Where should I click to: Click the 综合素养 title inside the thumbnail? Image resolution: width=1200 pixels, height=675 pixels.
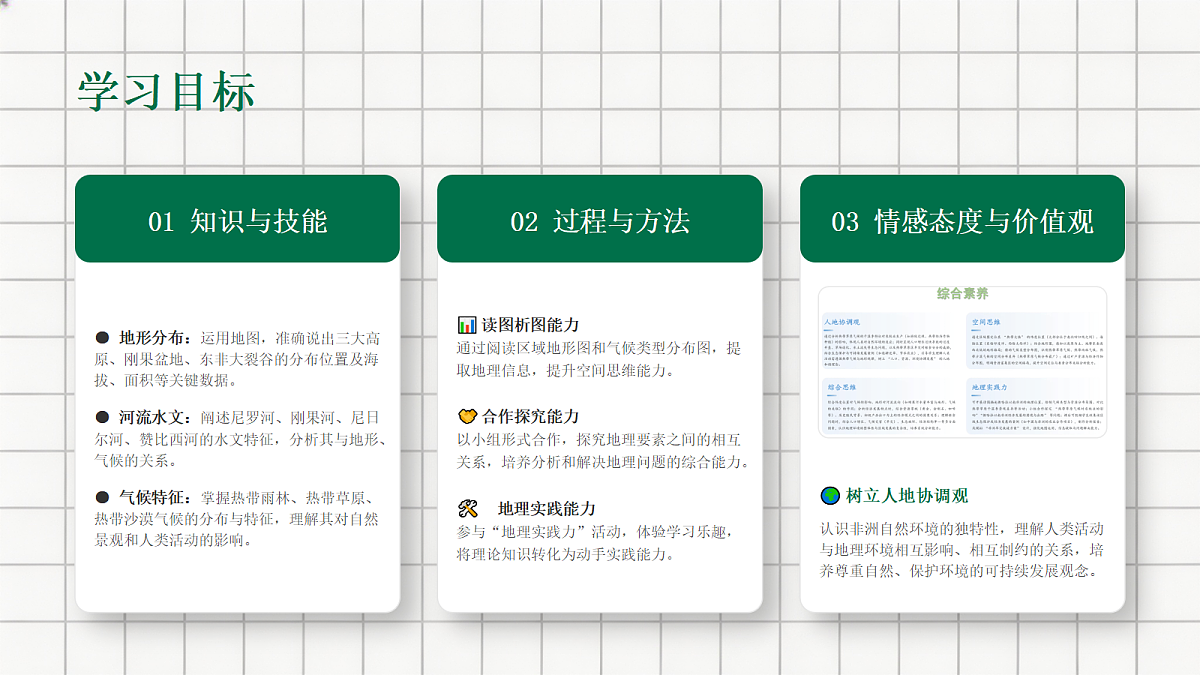[x=962, y=293]
